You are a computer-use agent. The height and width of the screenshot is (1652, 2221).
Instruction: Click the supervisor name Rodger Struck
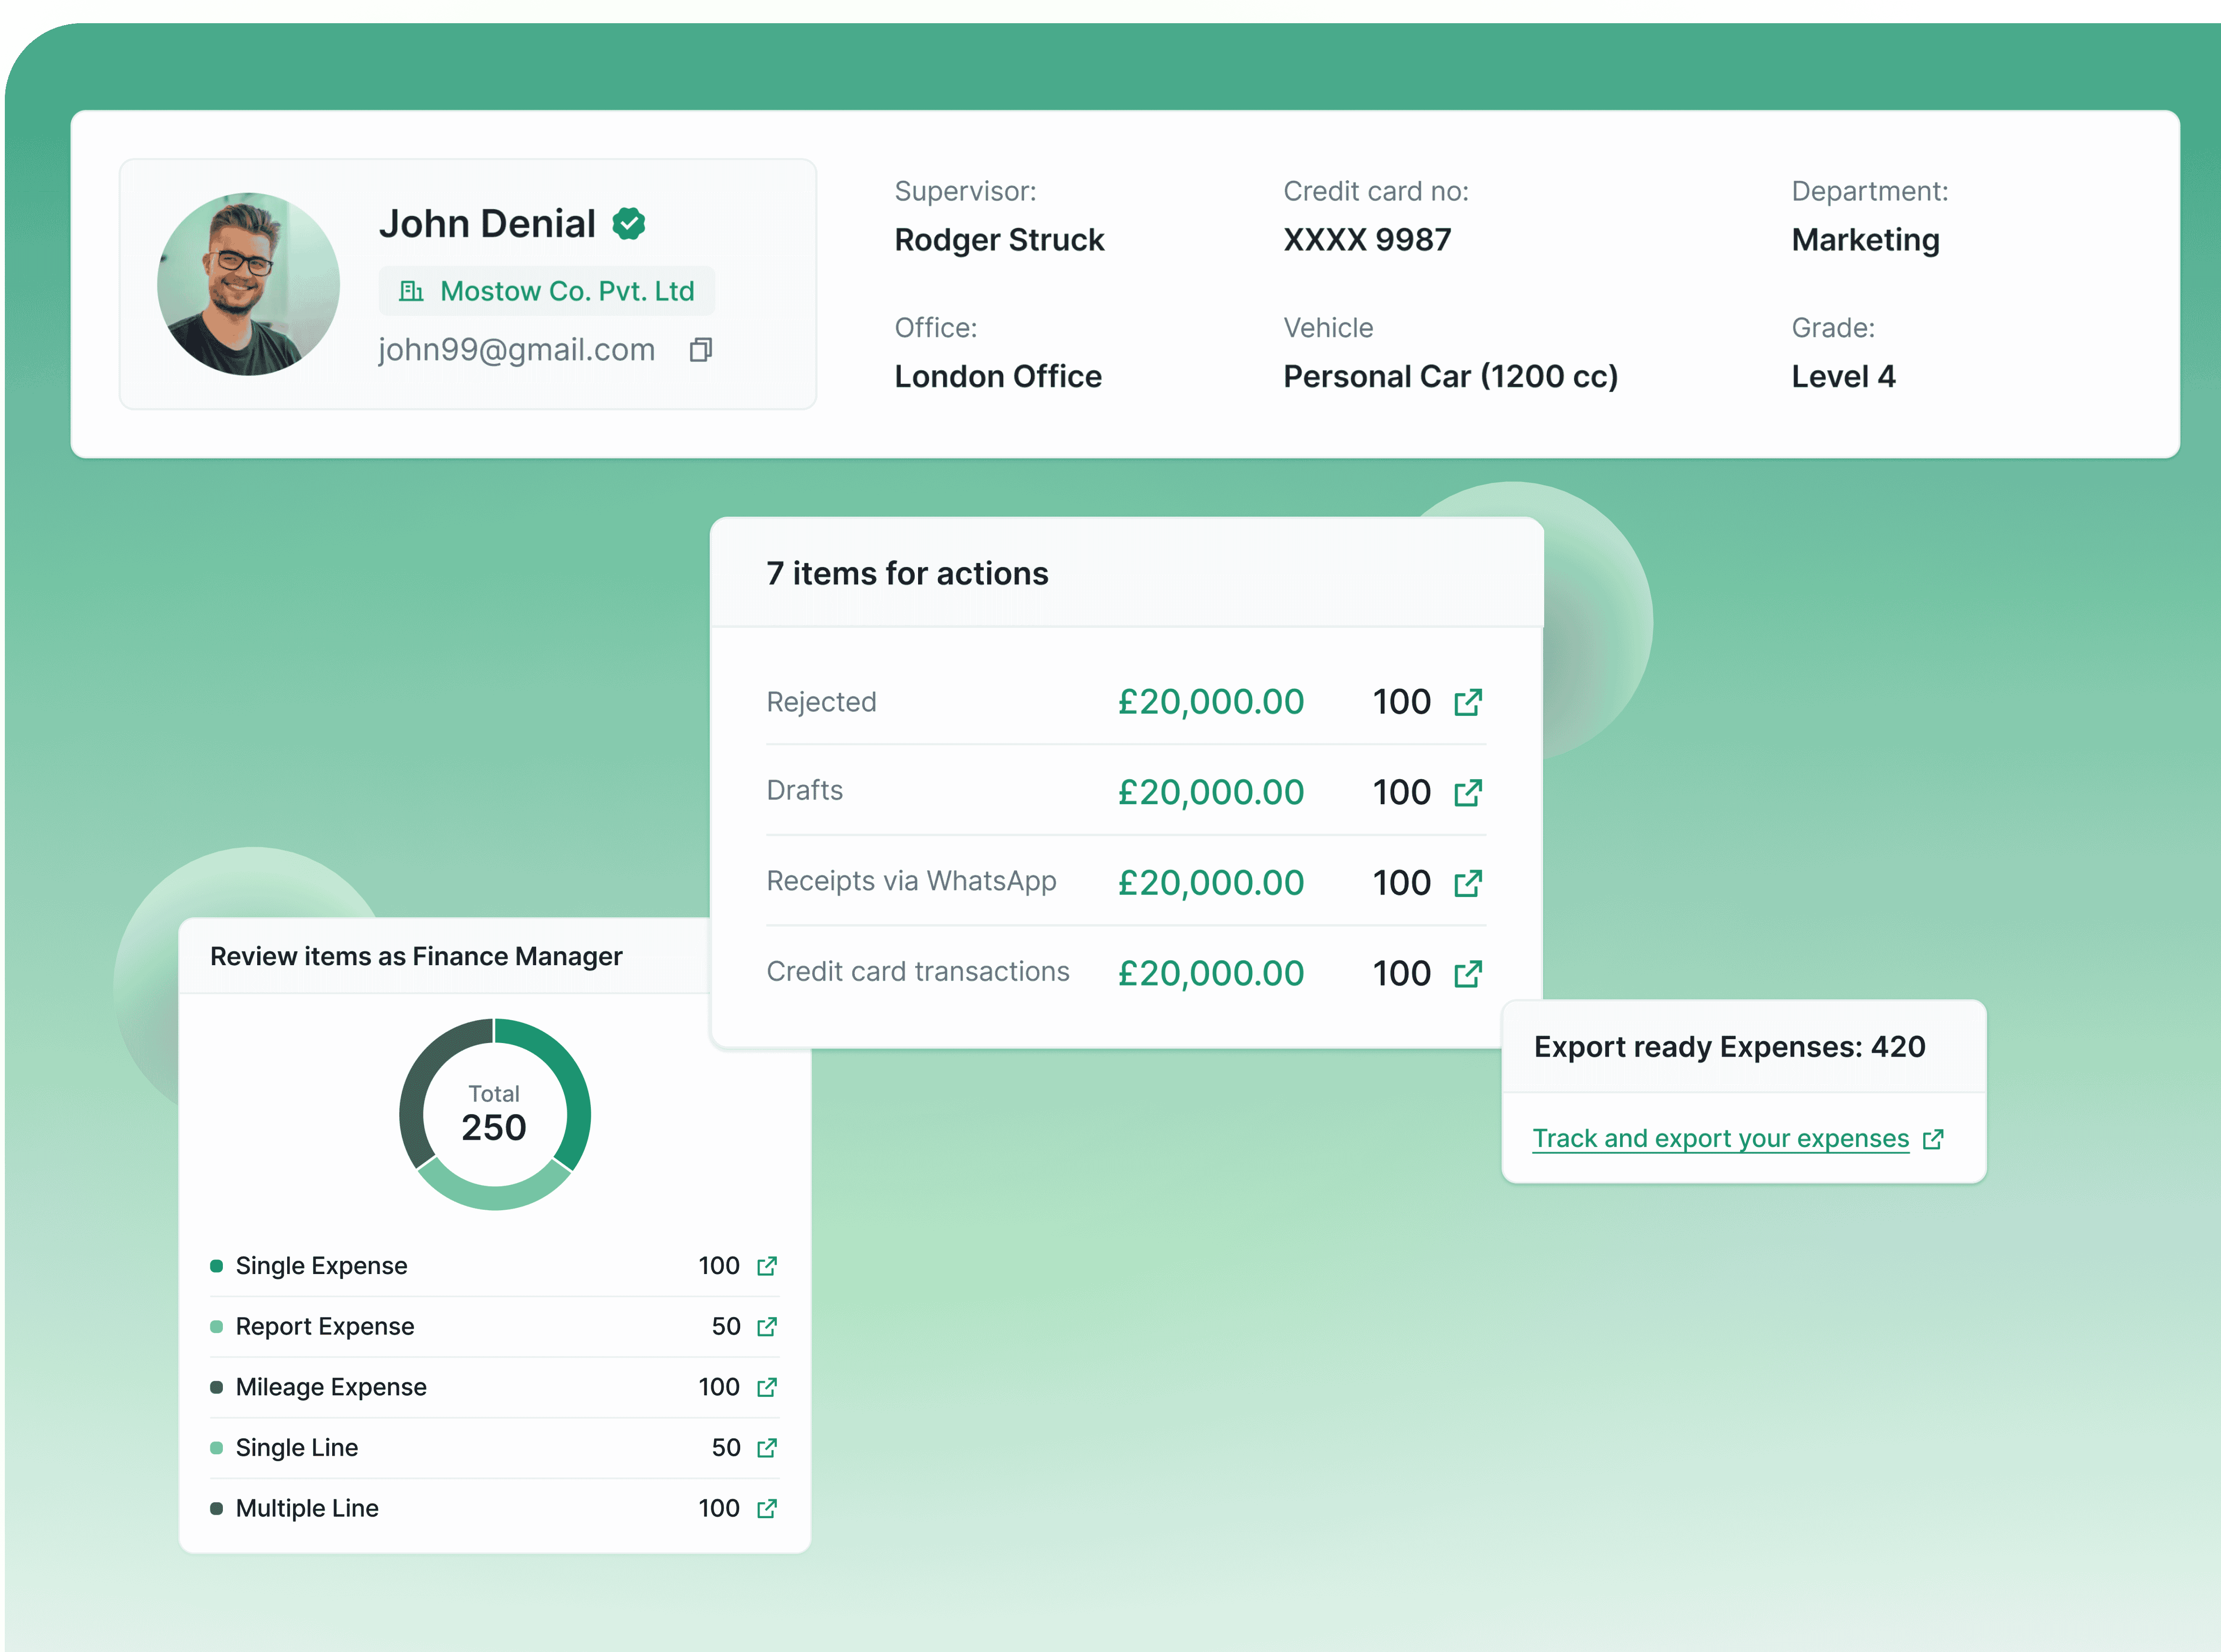click(x=999, y=240)
